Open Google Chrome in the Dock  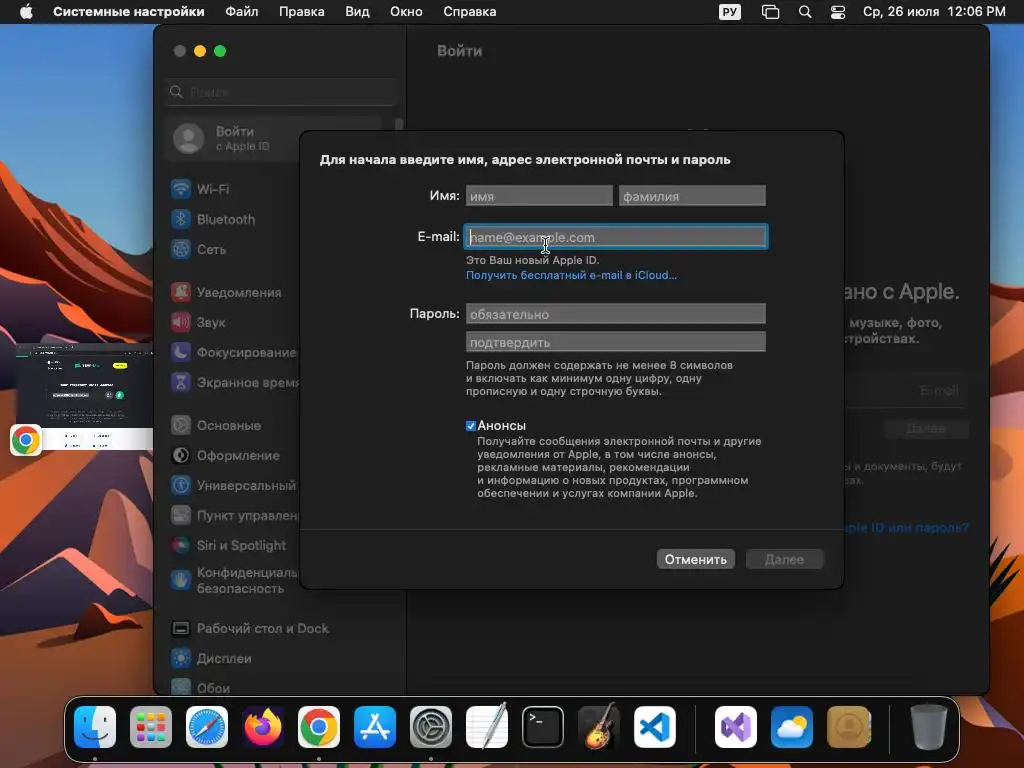tap(319, 727)
